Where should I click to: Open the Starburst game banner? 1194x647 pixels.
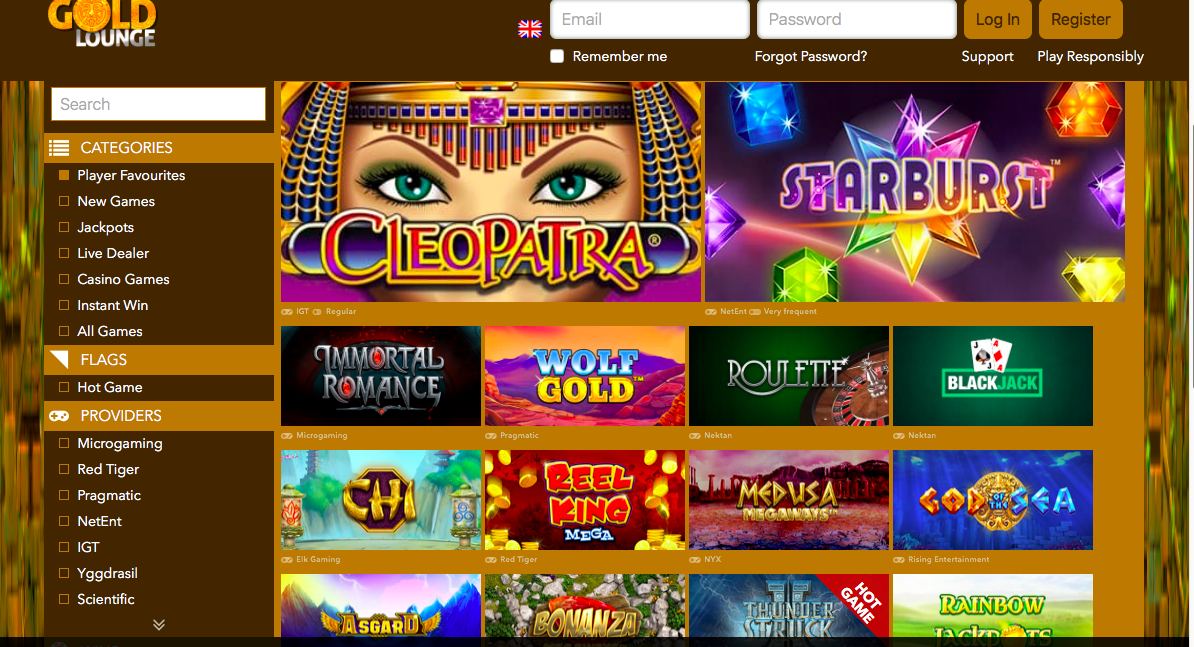pyautogui.click(x=915, y=192)
